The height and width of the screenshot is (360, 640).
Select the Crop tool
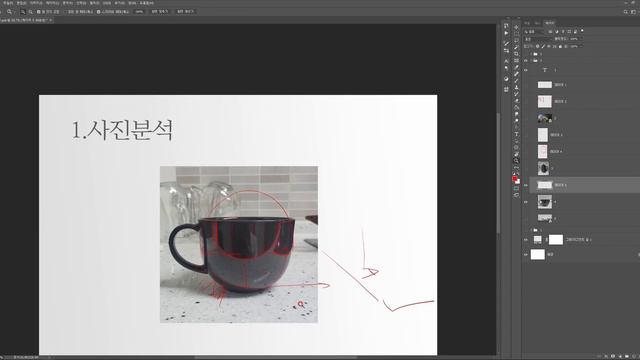[516, 54]
